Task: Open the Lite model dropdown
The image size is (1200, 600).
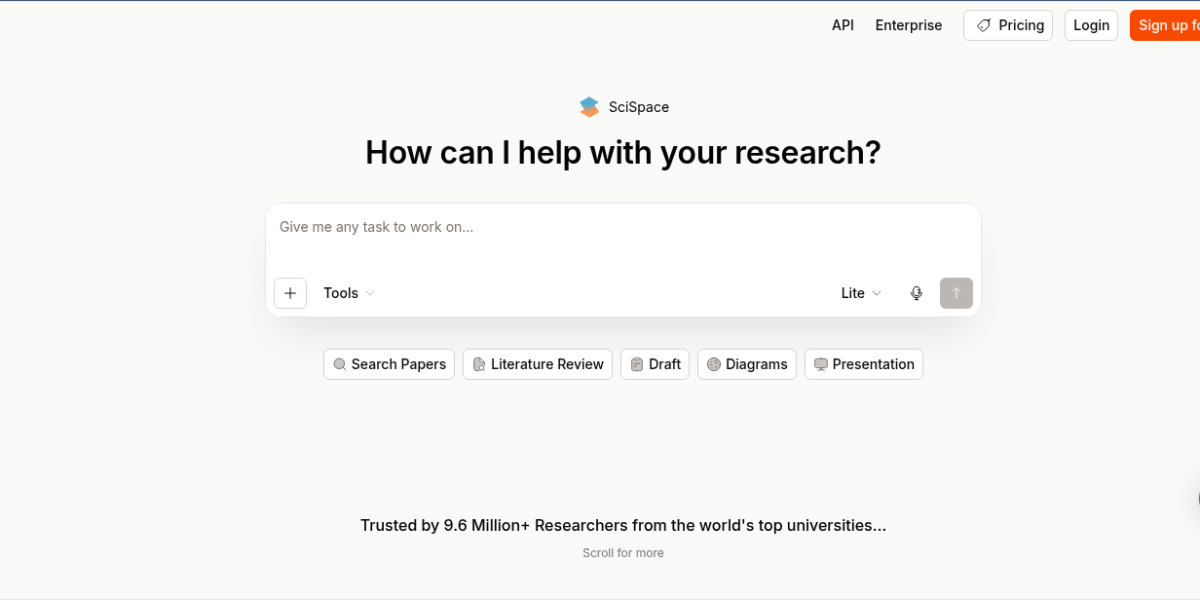Action: click(x=861, y=293)
